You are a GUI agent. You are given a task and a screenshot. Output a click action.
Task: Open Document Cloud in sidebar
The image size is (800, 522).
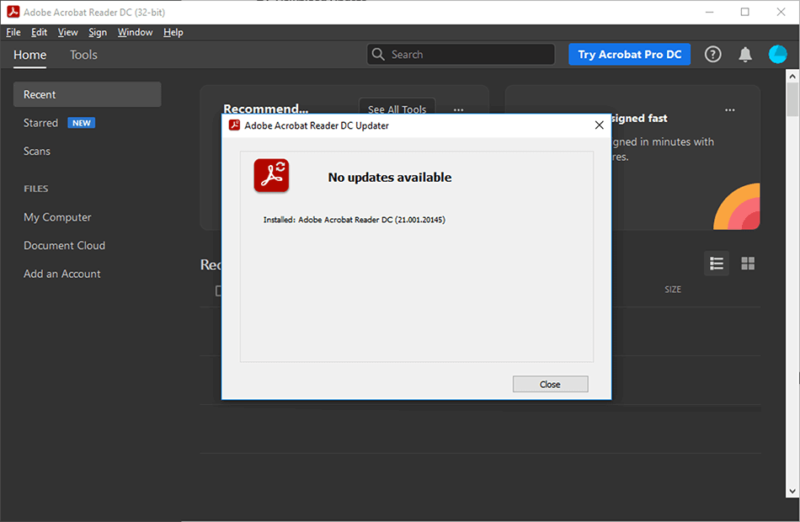pyautogui.click(x=64, y=245)
